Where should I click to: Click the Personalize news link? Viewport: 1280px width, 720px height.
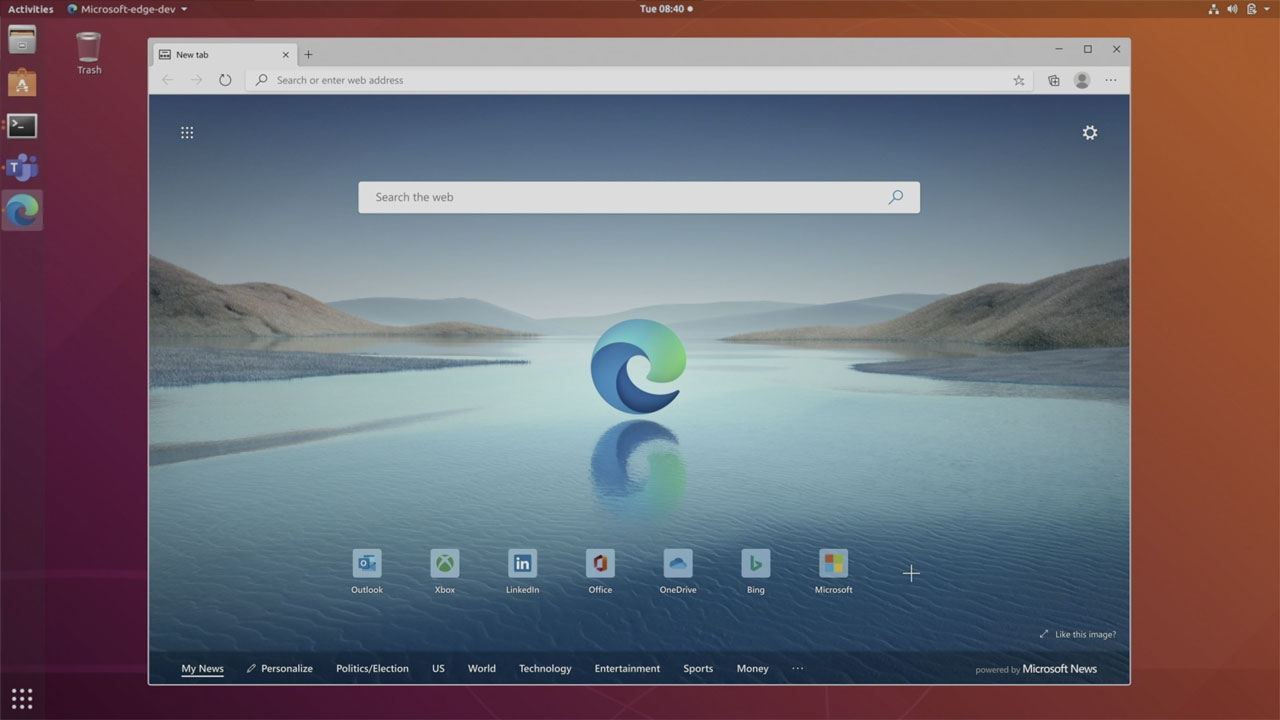(x=280, y=668)
